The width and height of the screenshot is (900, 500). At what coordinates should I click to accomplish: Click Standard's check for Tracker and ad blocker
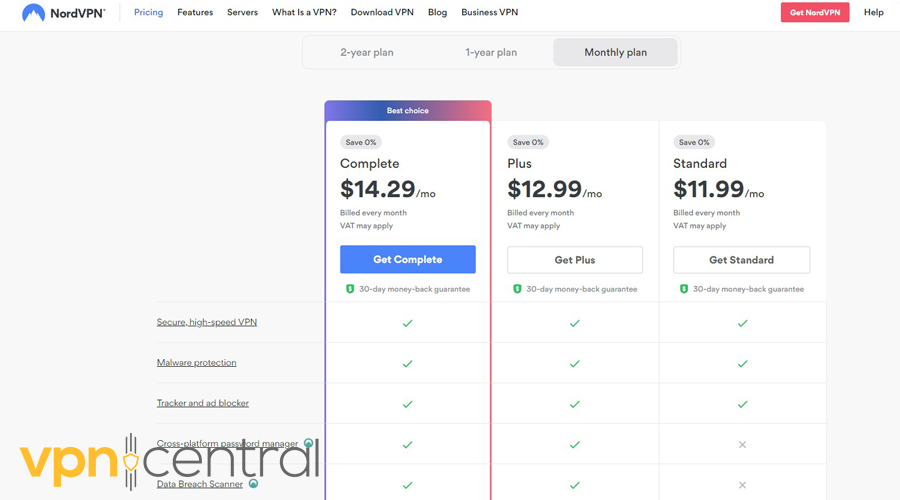(742, 404)
